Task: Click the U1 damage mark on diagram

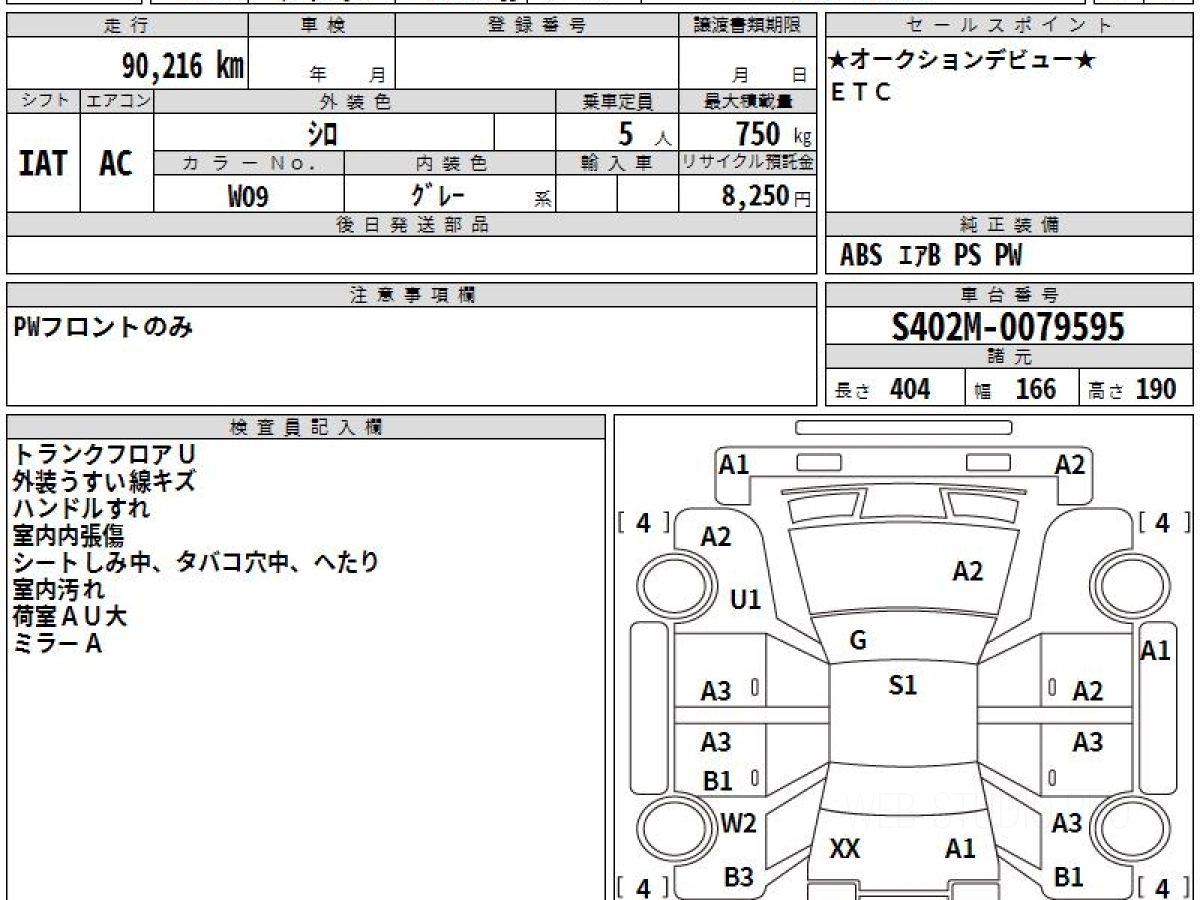Action: click(x=745, y=599)
